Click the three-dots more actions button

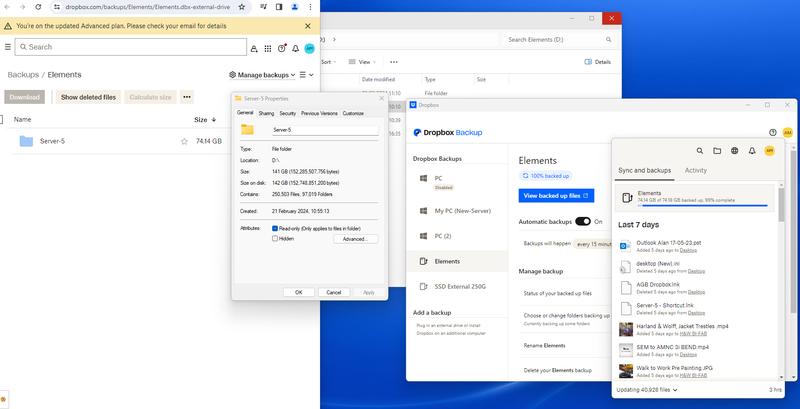click(x=187, y=97)
